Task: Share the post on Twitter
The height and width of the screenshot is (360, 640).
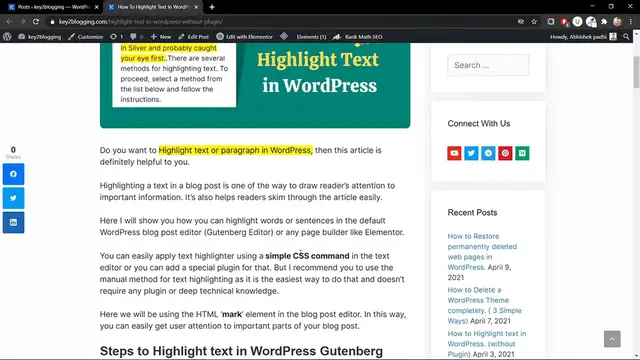Action: coord(13,198)
